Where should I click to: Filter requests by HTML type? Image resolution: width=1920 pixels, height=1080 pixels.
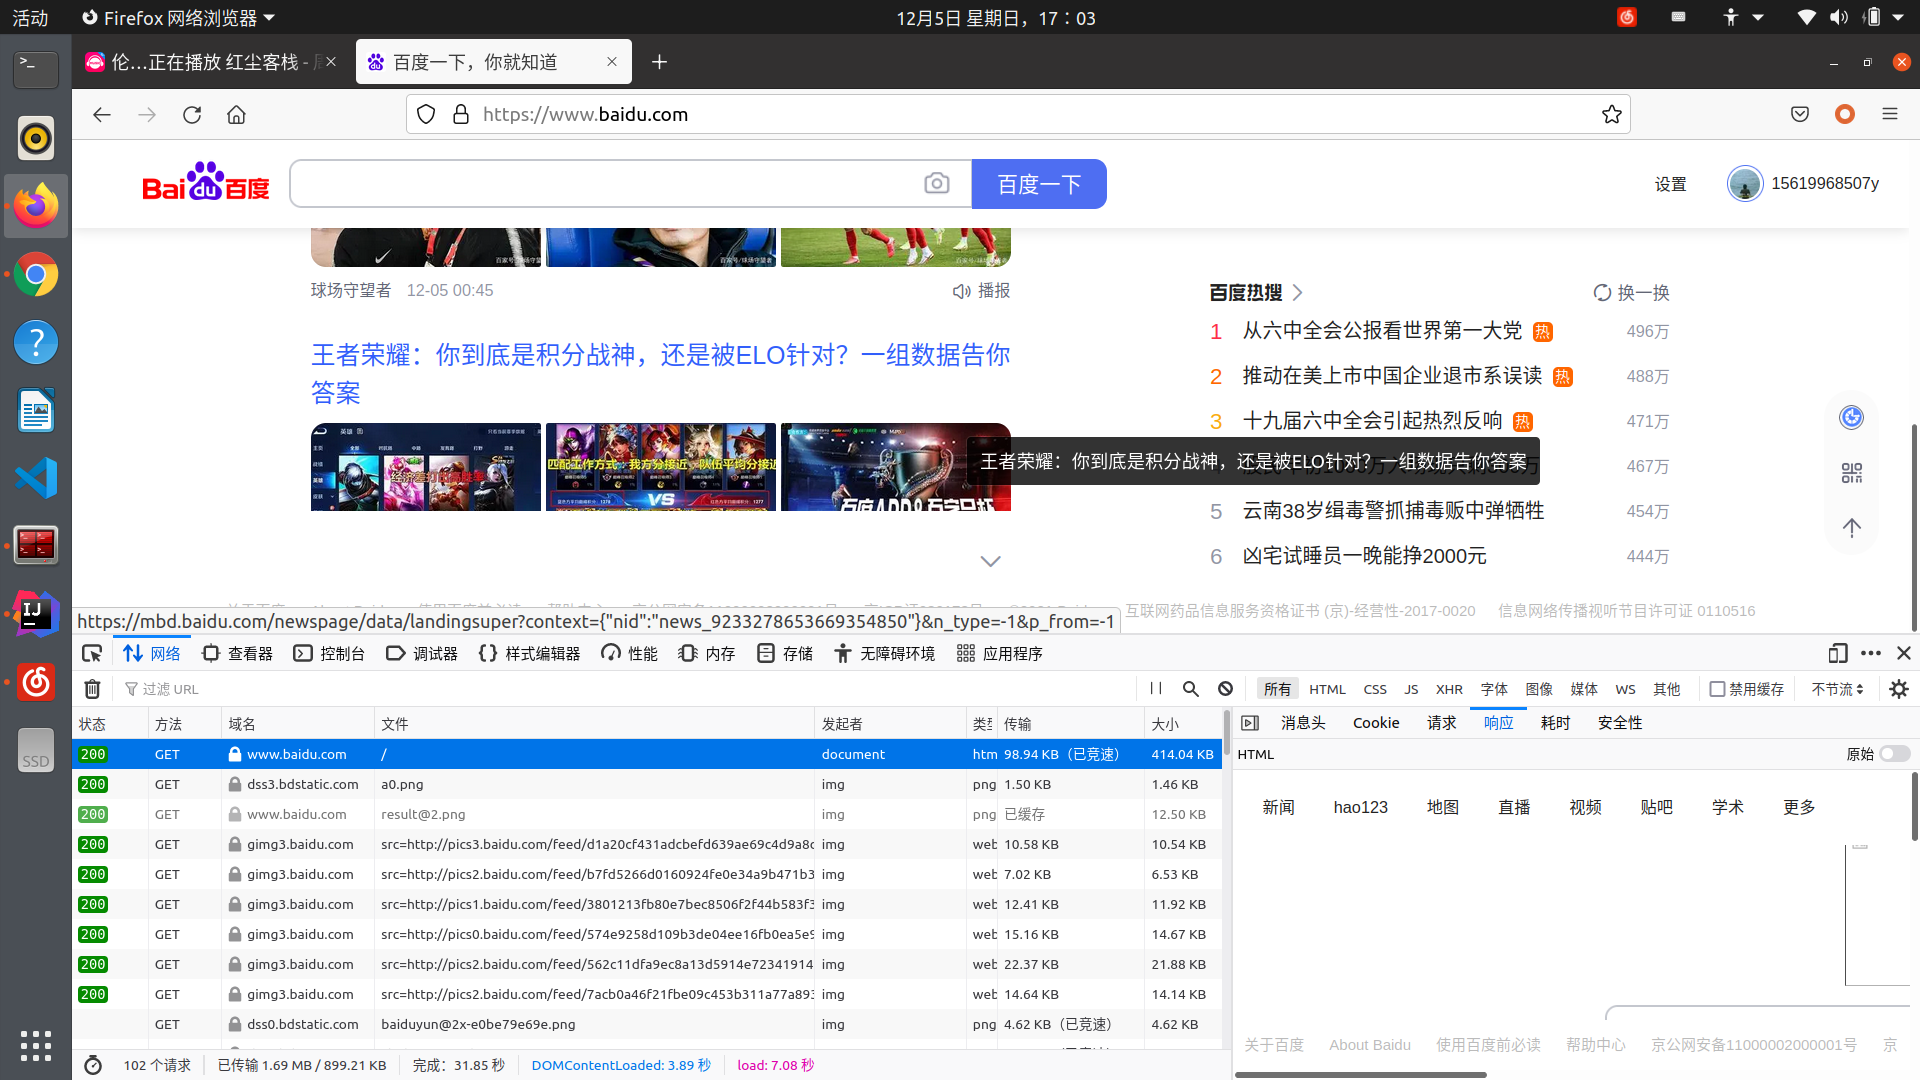(x=1327, y=689)
